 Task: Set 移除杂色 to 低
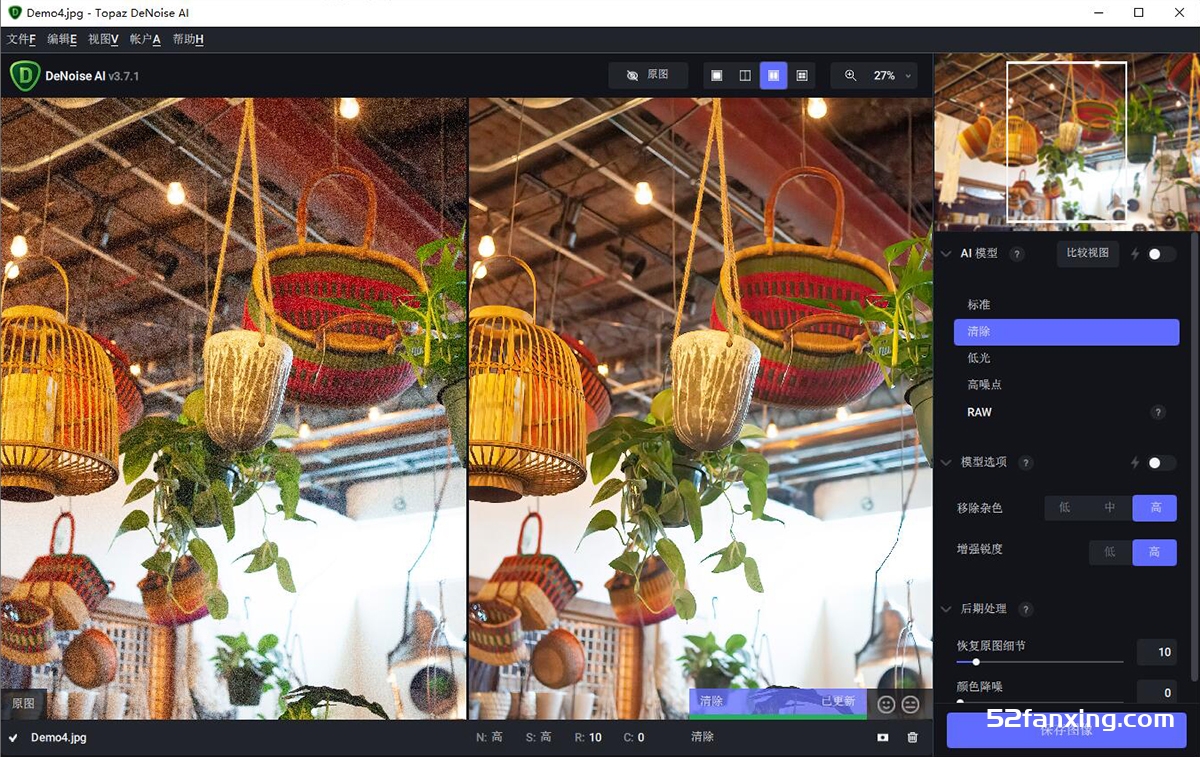1065,508
